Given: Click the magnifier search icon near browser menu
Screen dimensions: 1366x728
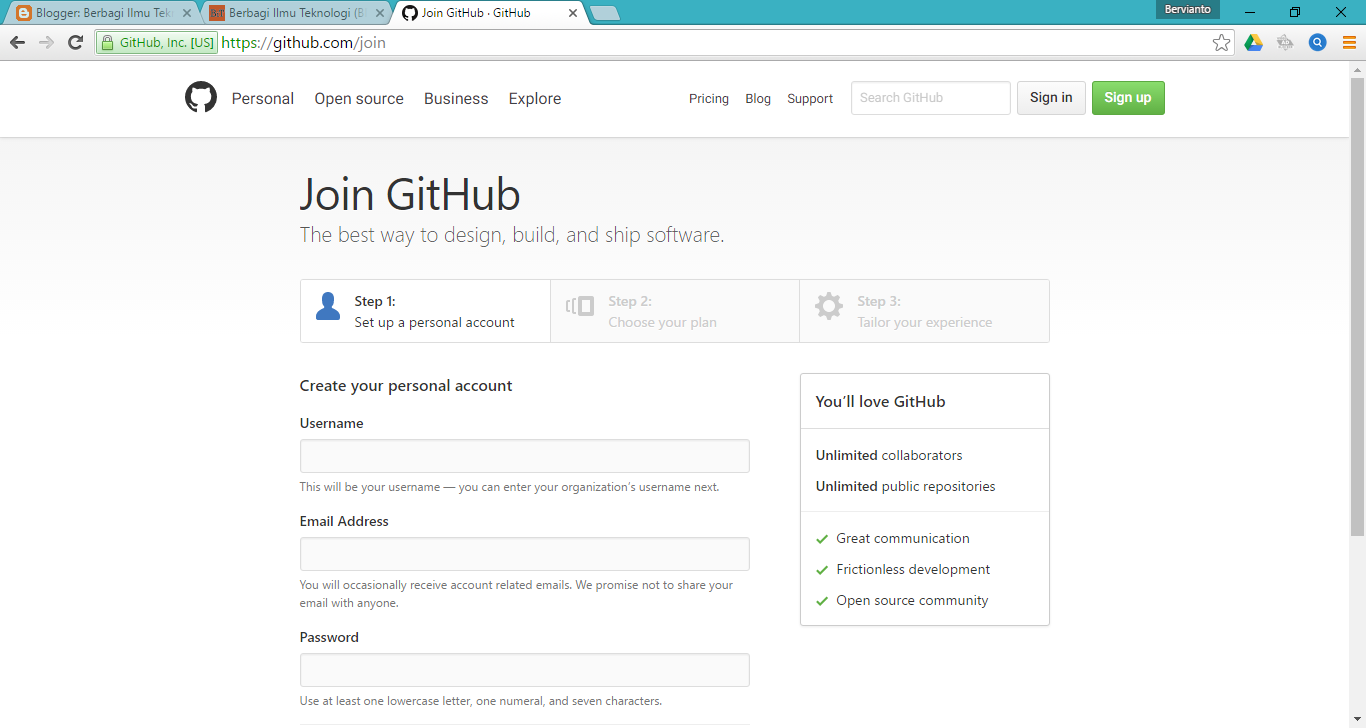Looking at the screenshot, I should point(1318,43).
